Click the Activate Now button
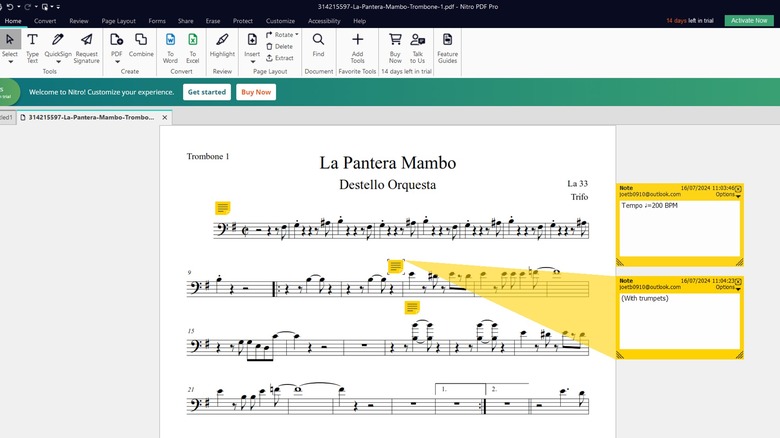The image size is (780, 438). tap(748, 20)
